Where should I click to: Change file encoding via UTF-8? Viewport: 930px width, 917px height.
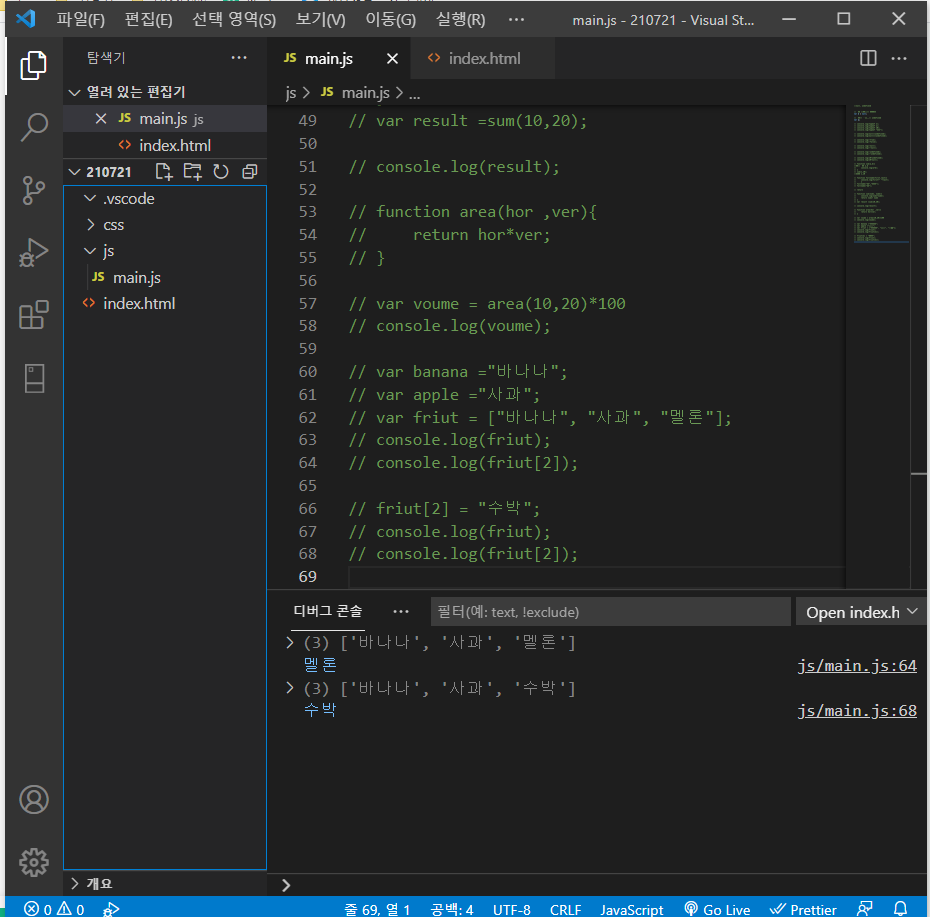click(511, 909)
